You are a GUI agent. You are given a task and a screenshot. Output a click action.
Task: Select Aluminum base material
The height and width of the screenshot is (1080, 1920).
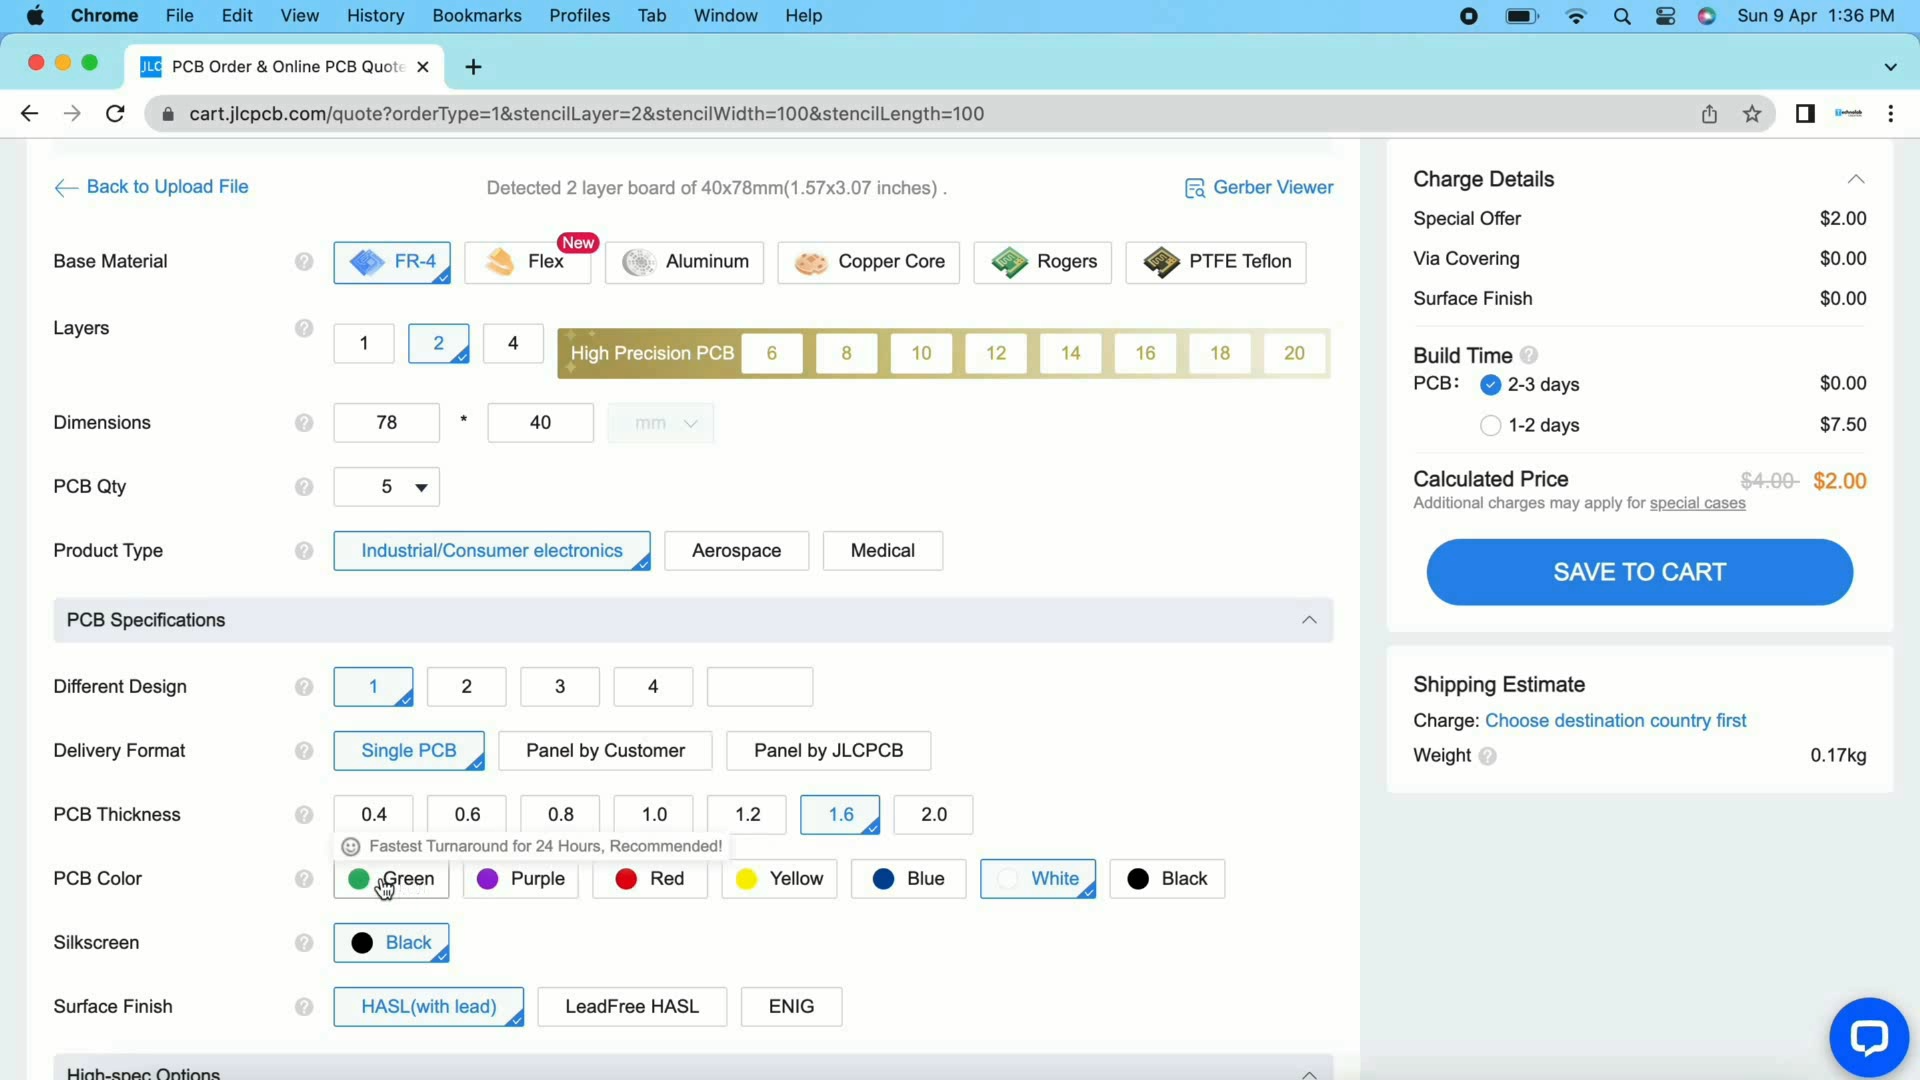pos(684,262)
